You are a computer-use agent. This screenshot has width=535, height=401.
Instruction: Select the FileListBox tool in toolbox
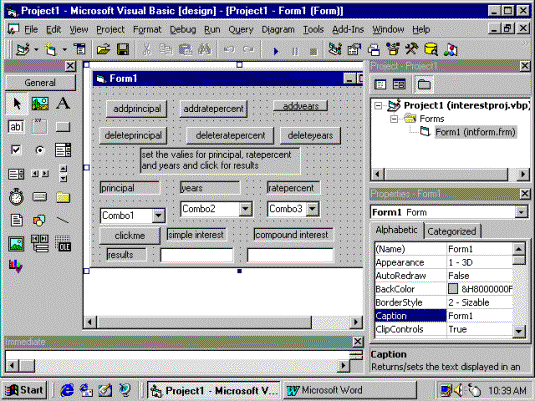pos(16,220)
